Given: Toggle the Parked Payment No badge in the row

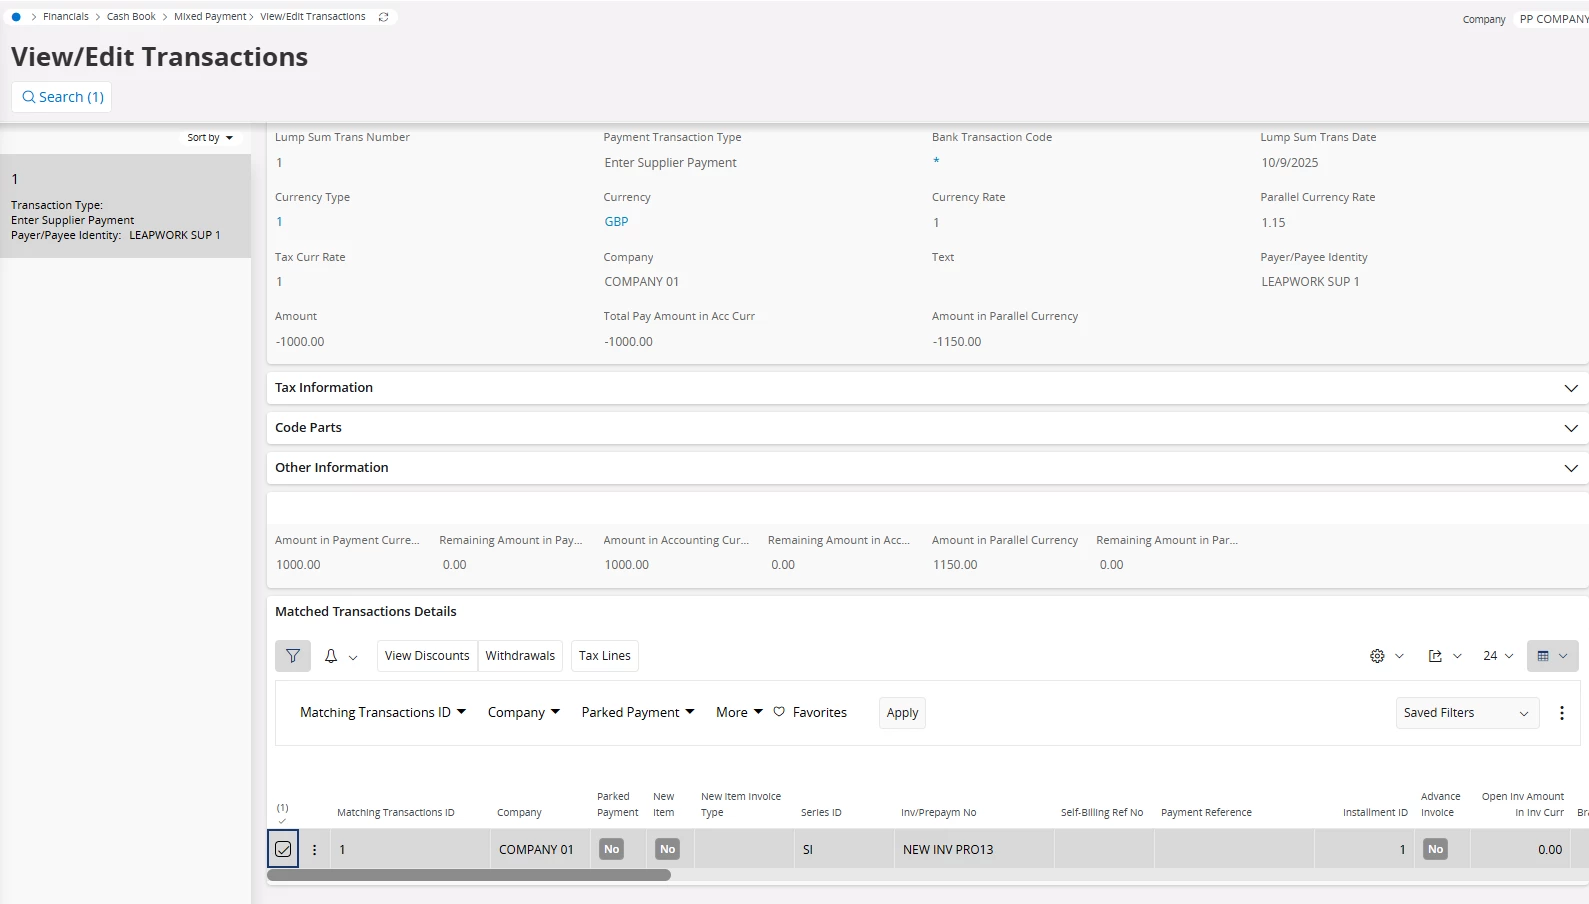Looking at the screenshot, I should pos(611,849).
